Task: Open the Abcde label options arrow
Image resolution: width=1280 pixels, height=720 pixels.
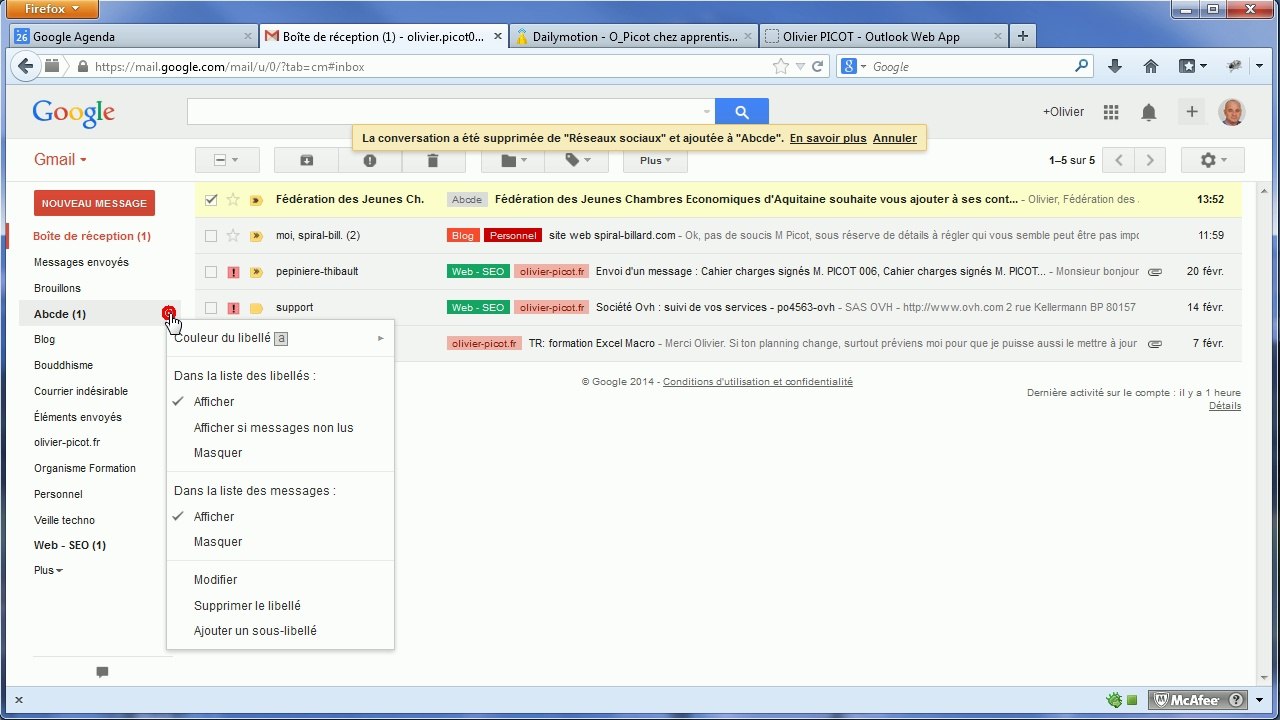Action: coord(170,314)
